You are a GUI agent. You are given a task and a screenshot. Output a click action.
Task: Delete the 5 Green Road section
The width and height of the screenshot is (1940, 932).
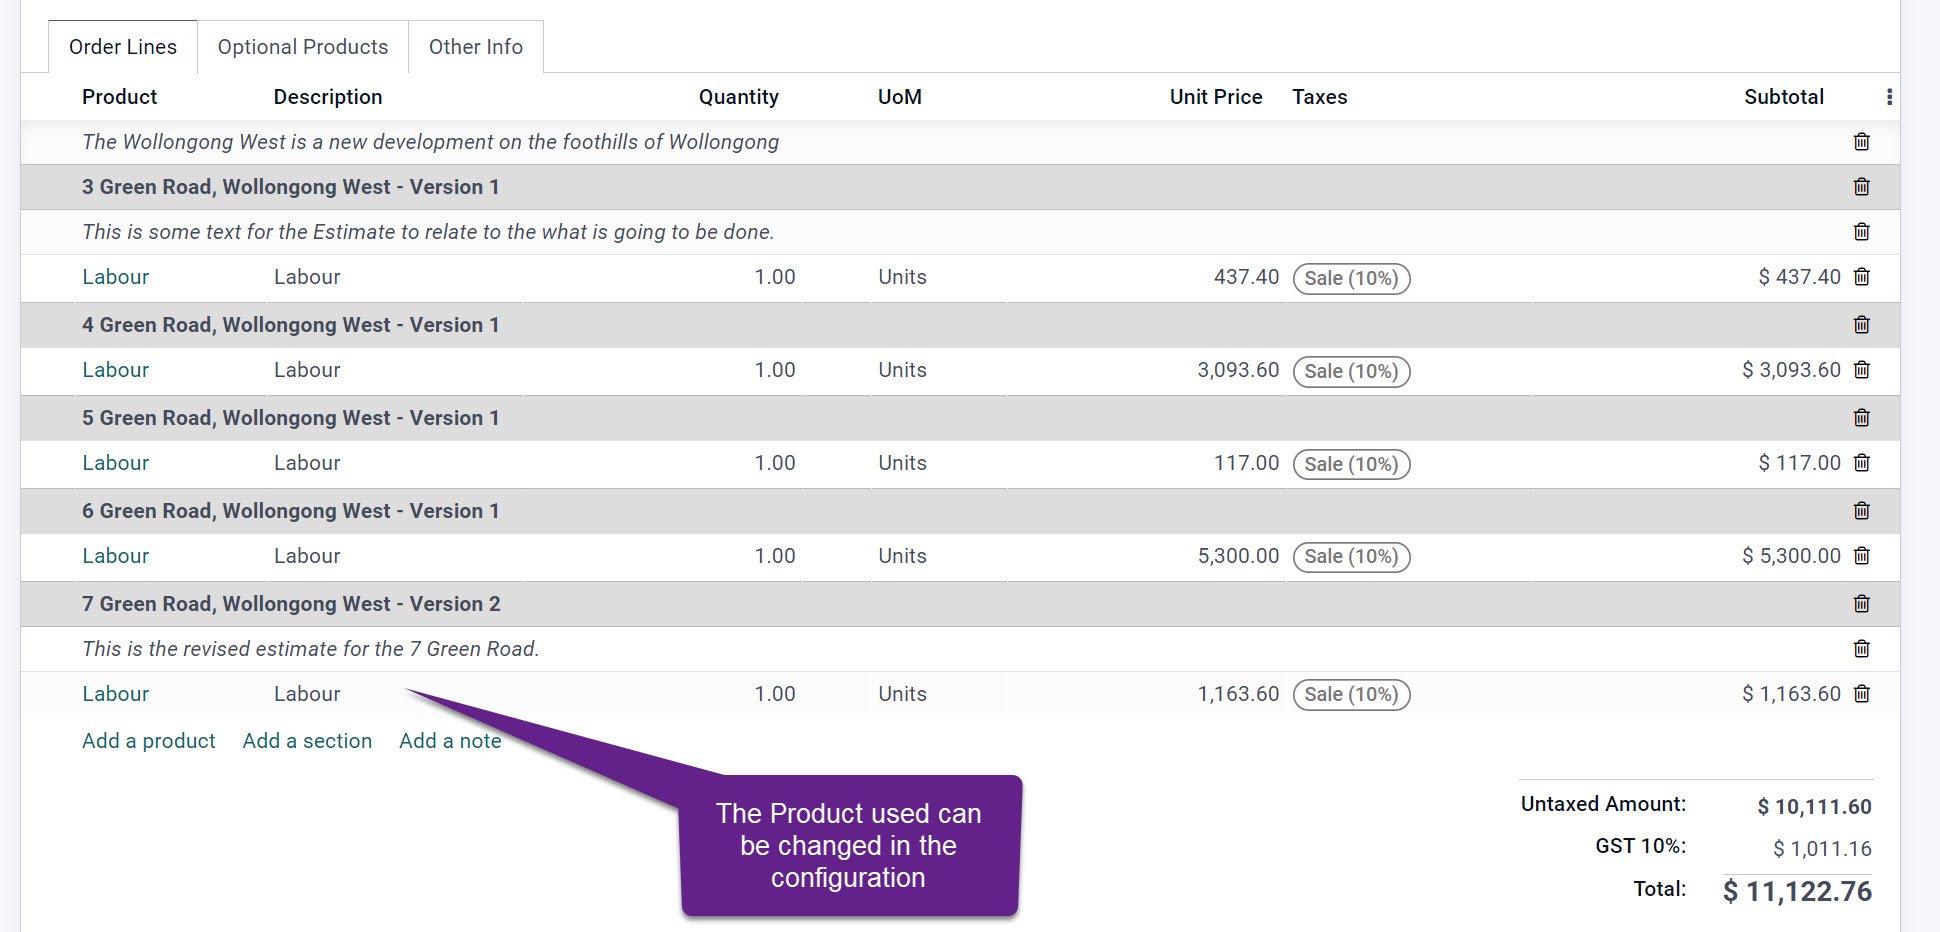1861,418
